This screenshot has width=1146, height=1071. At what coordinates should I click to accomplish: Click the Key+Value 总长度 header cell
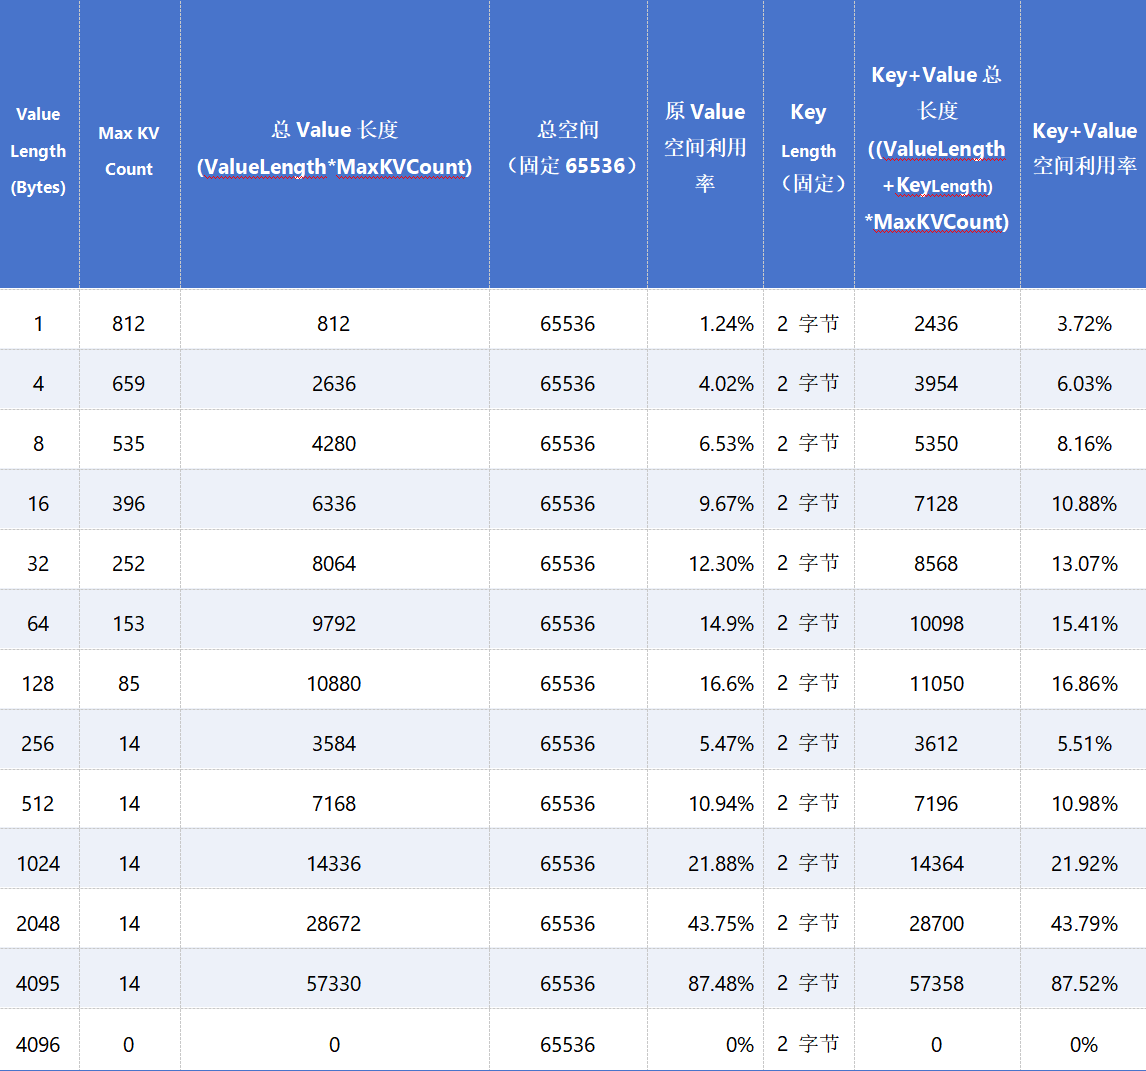pyautogui.click(x=937, y=144)
